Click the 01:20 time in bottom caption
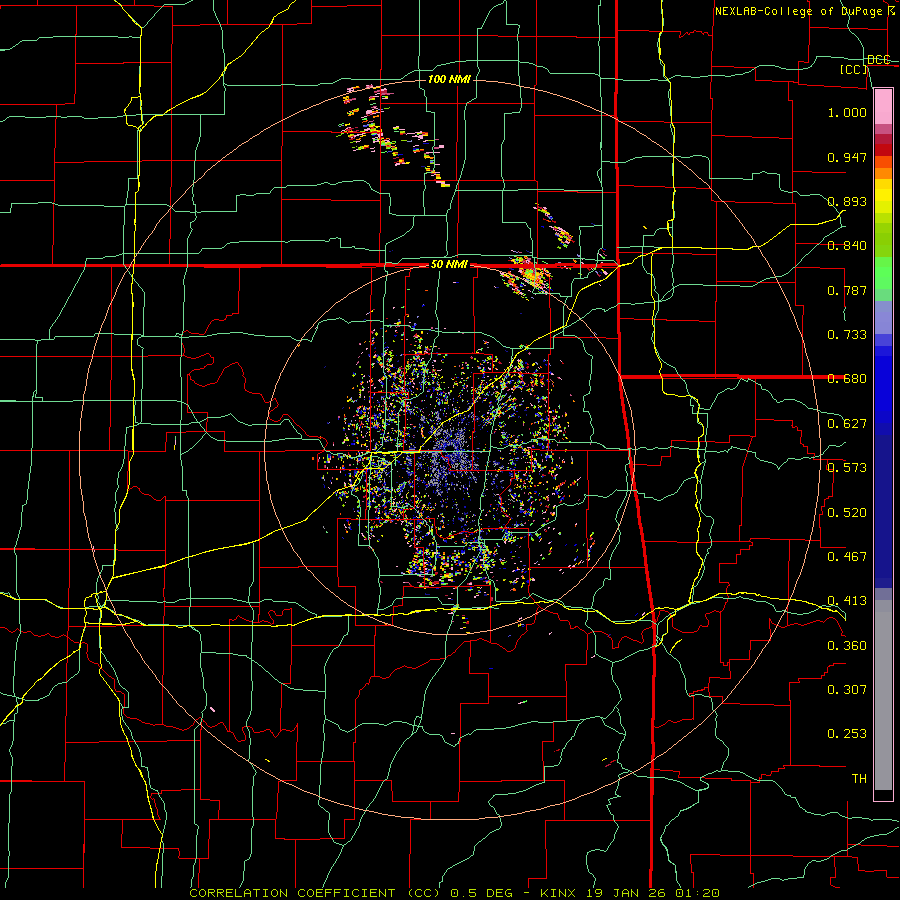 pyautogui.click(x=696, y=893)
